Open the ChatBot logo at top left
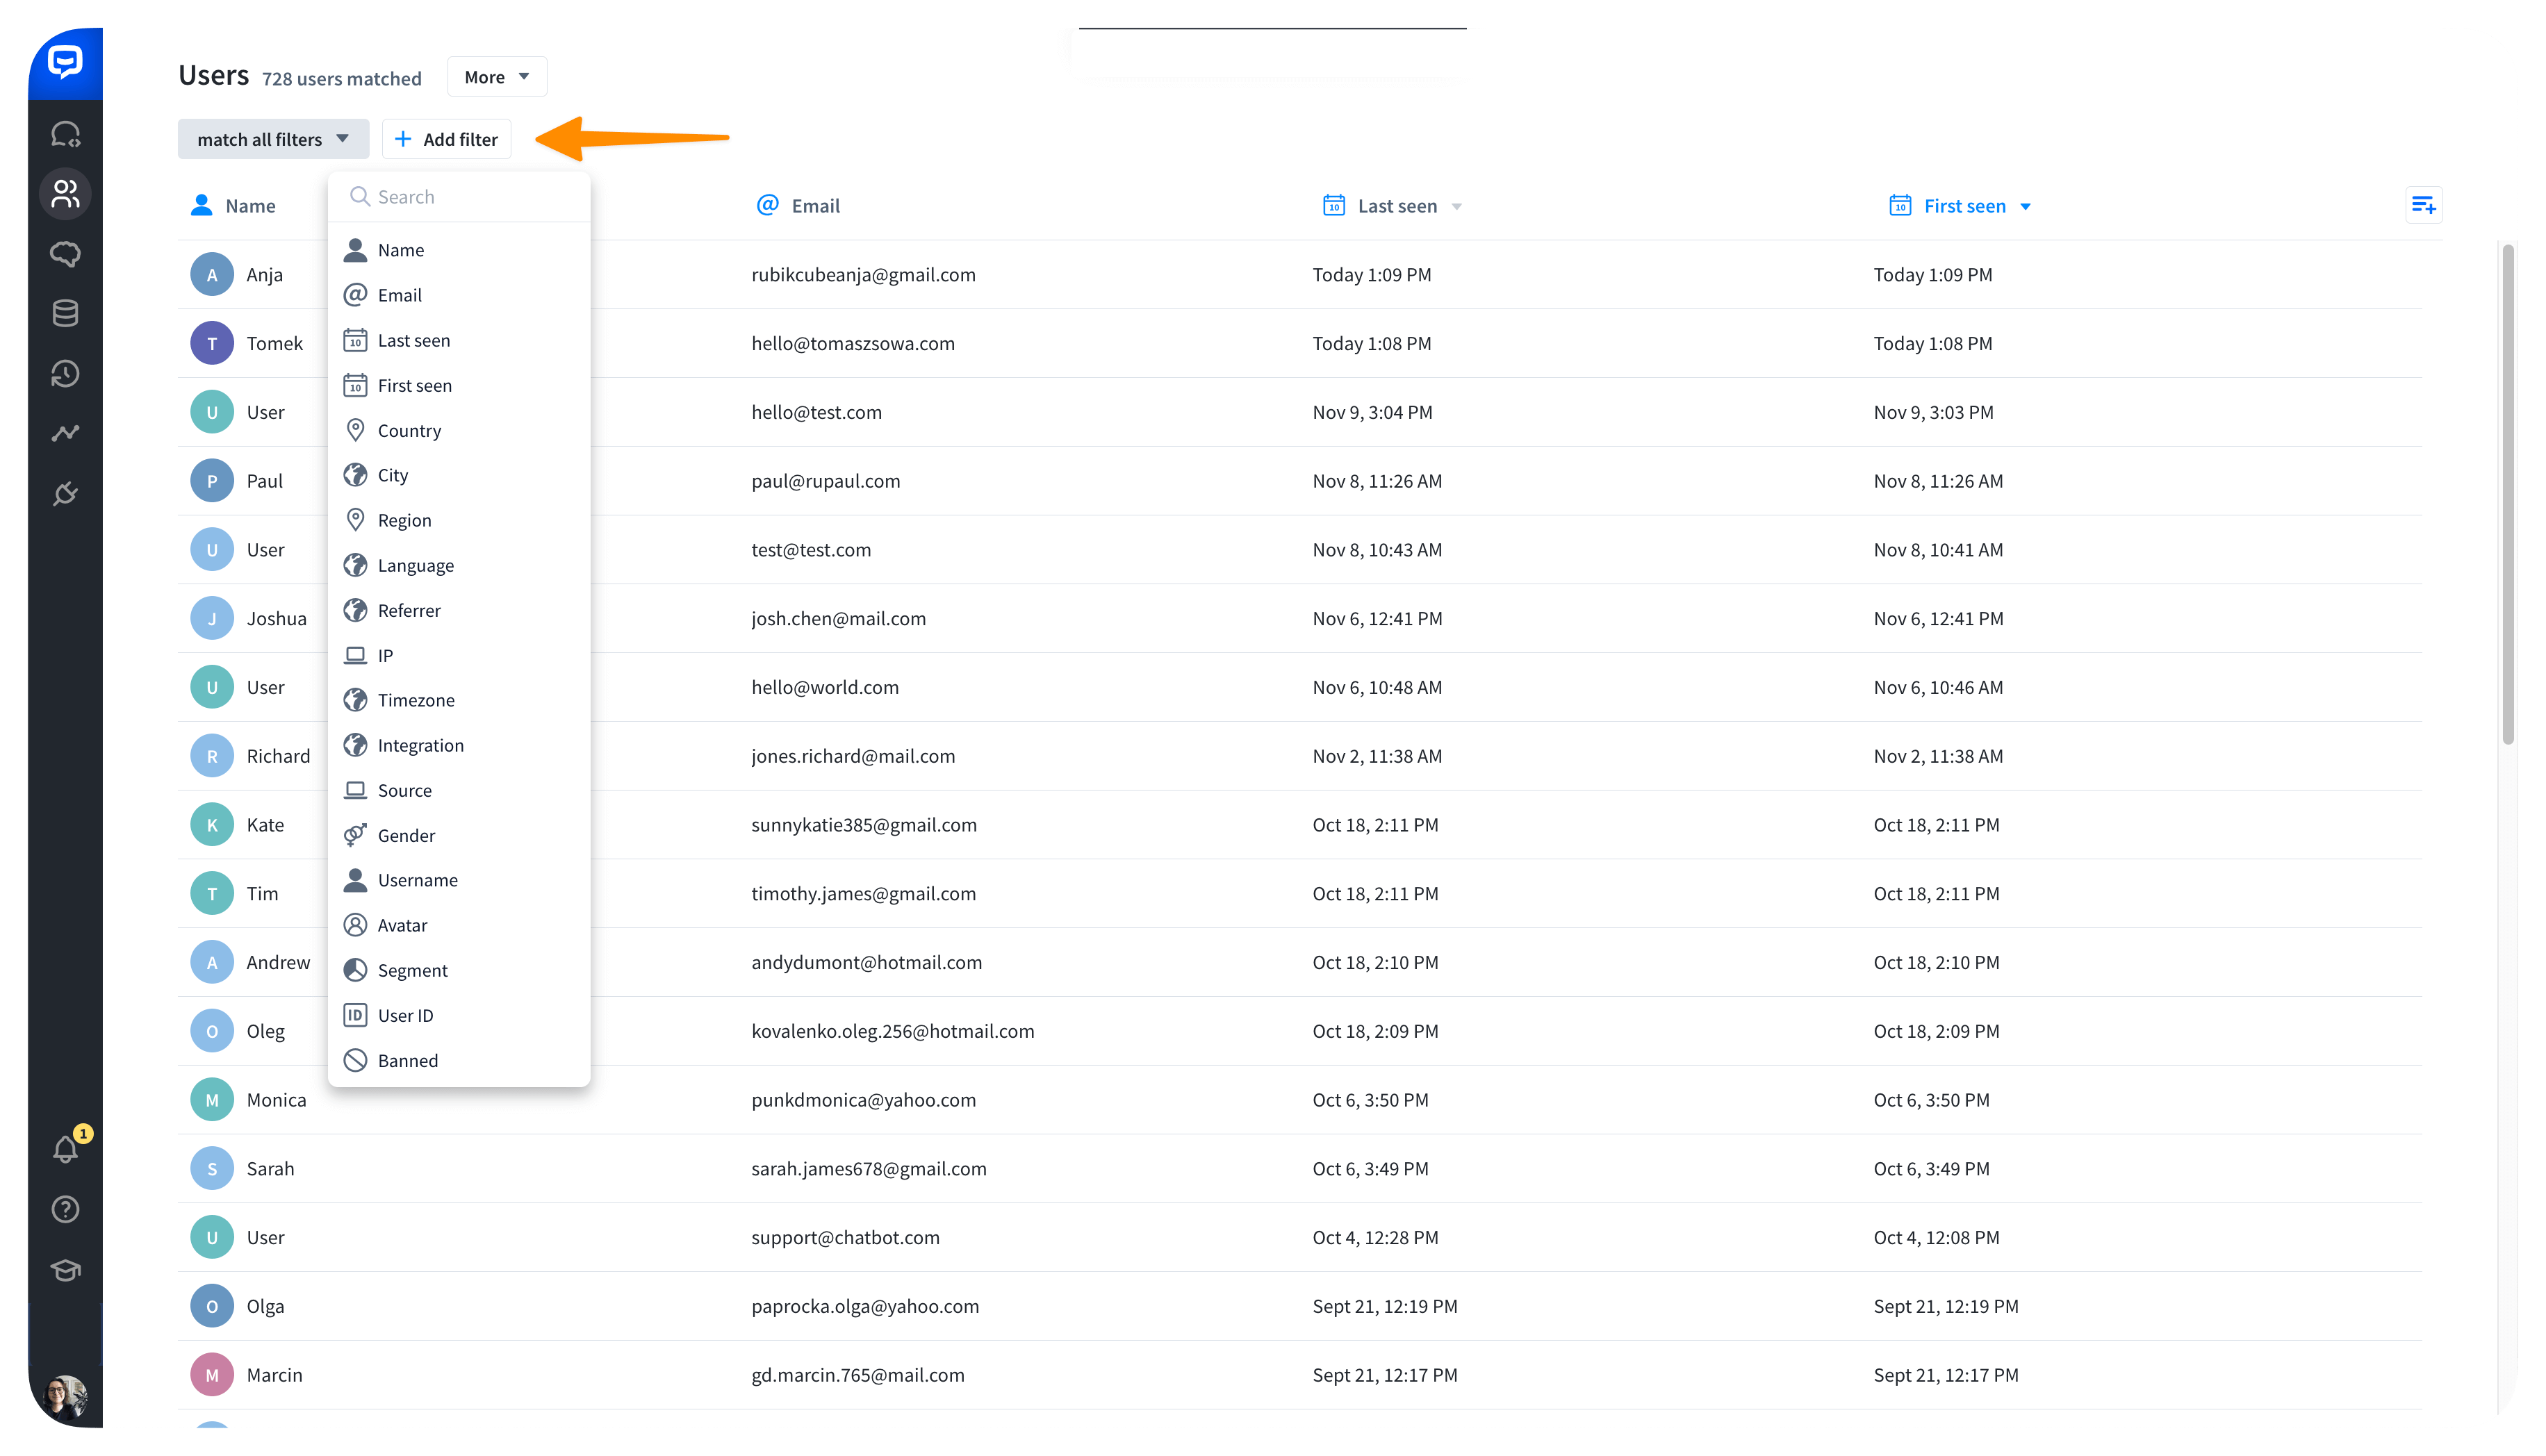 [65, 63]
